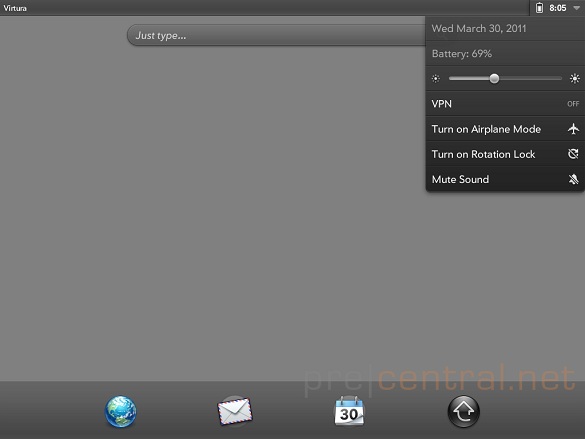This screenshot has width=585, height=439.
Task: Open the Calendar app showing 30
Action: pyautogui.click(x=349, y=411)
